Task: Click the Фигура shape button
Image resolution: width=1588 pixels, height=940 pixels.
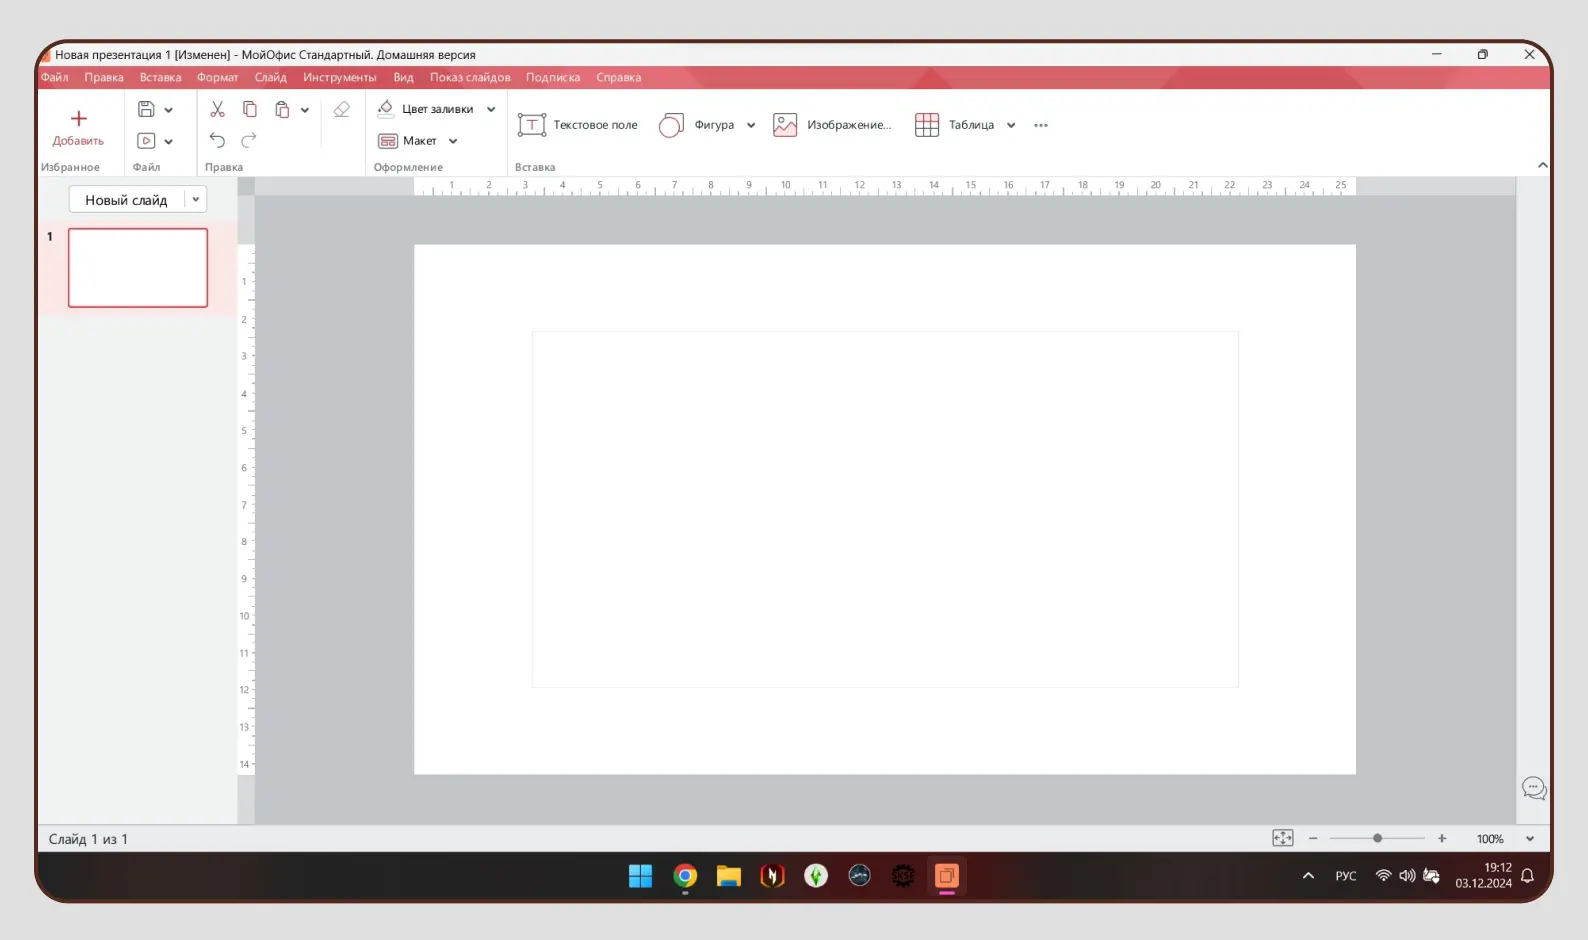Action: click(x=697, y=125)
